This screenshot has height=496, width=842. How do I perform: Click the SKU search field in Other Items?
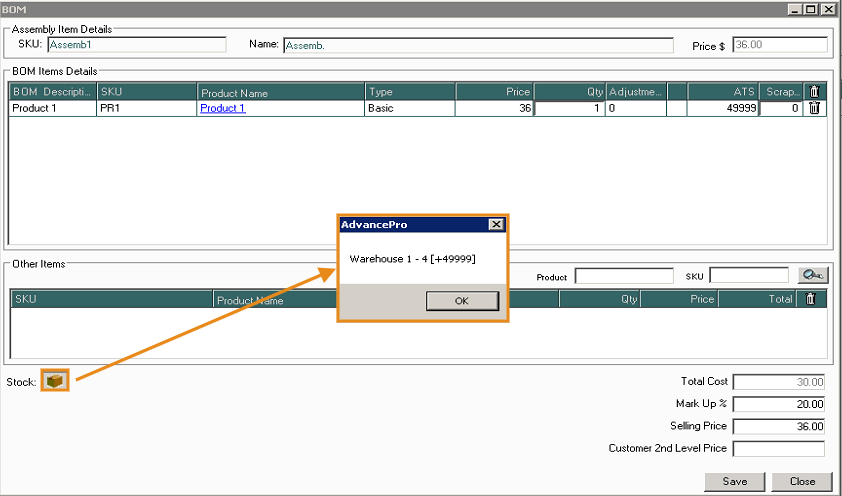pos(749,276)
